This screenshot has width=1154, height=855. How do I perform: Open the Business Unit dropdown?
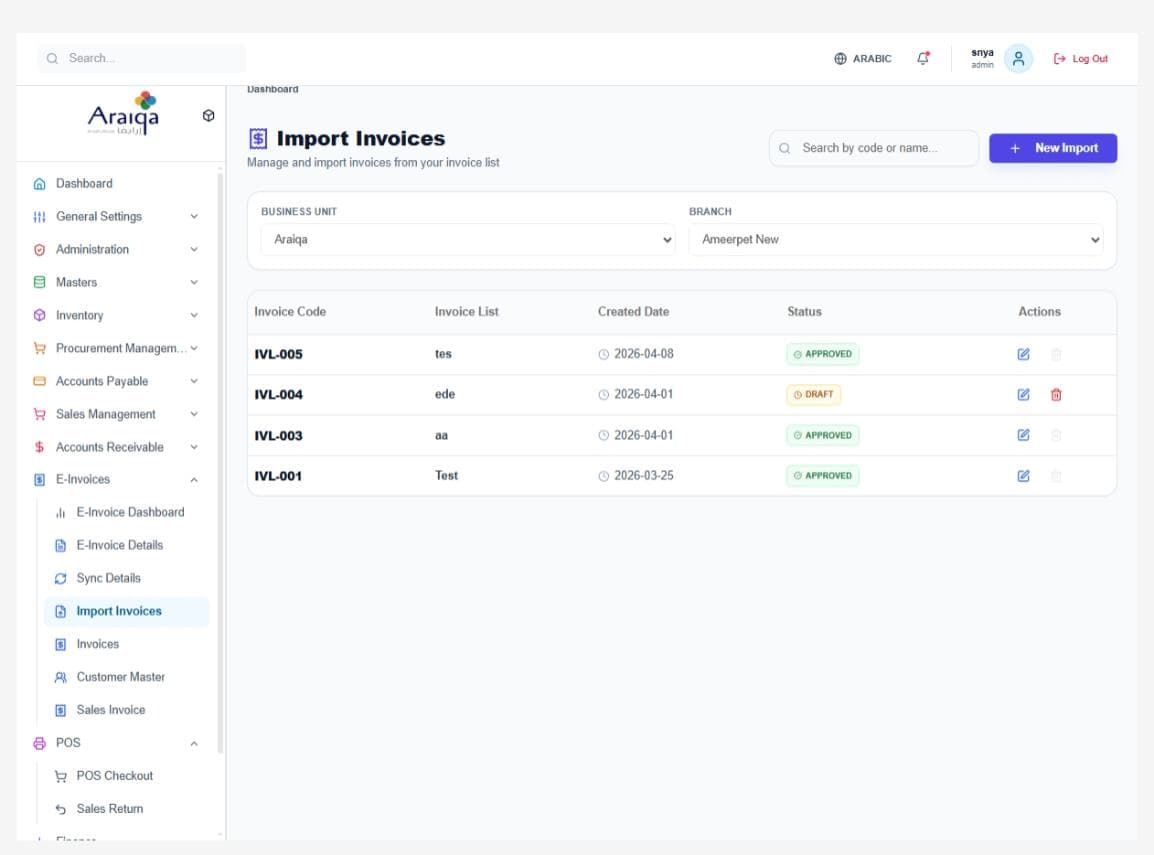pyautogui.click(x=468, y=239)
